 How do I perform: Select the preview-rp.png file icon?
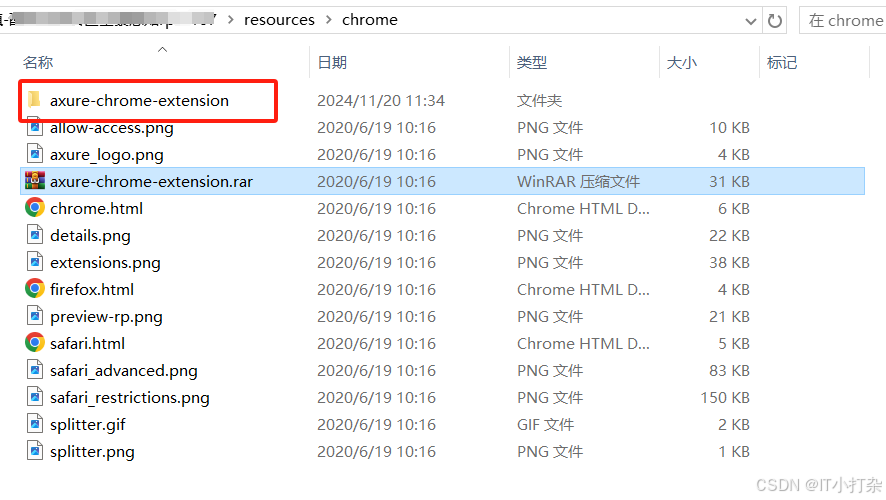pyautogui.click(x=35, y=316)
